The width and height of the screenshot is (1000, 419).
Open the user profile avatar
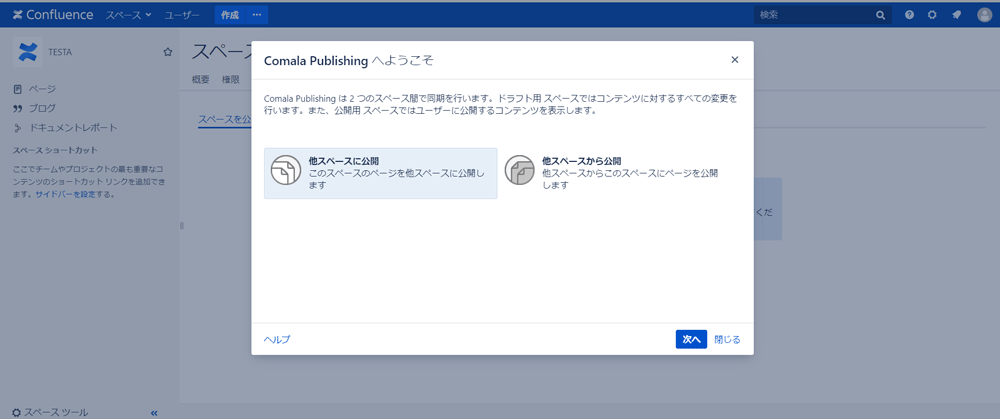pos(984,15)
